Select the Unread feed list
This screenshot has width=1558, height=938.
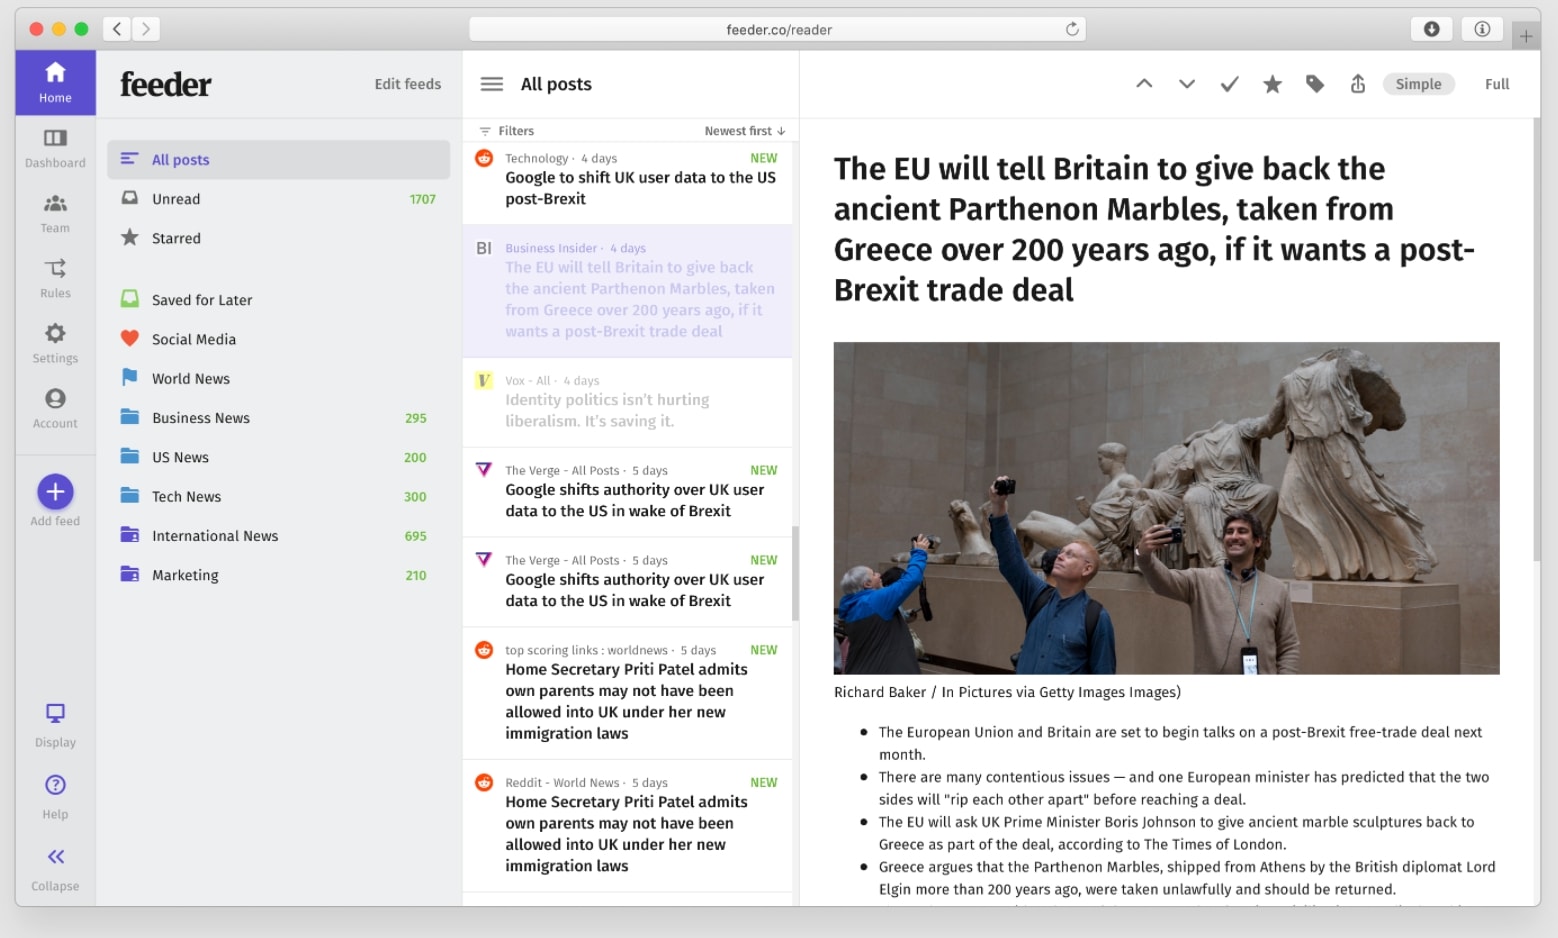pos(176,199)
